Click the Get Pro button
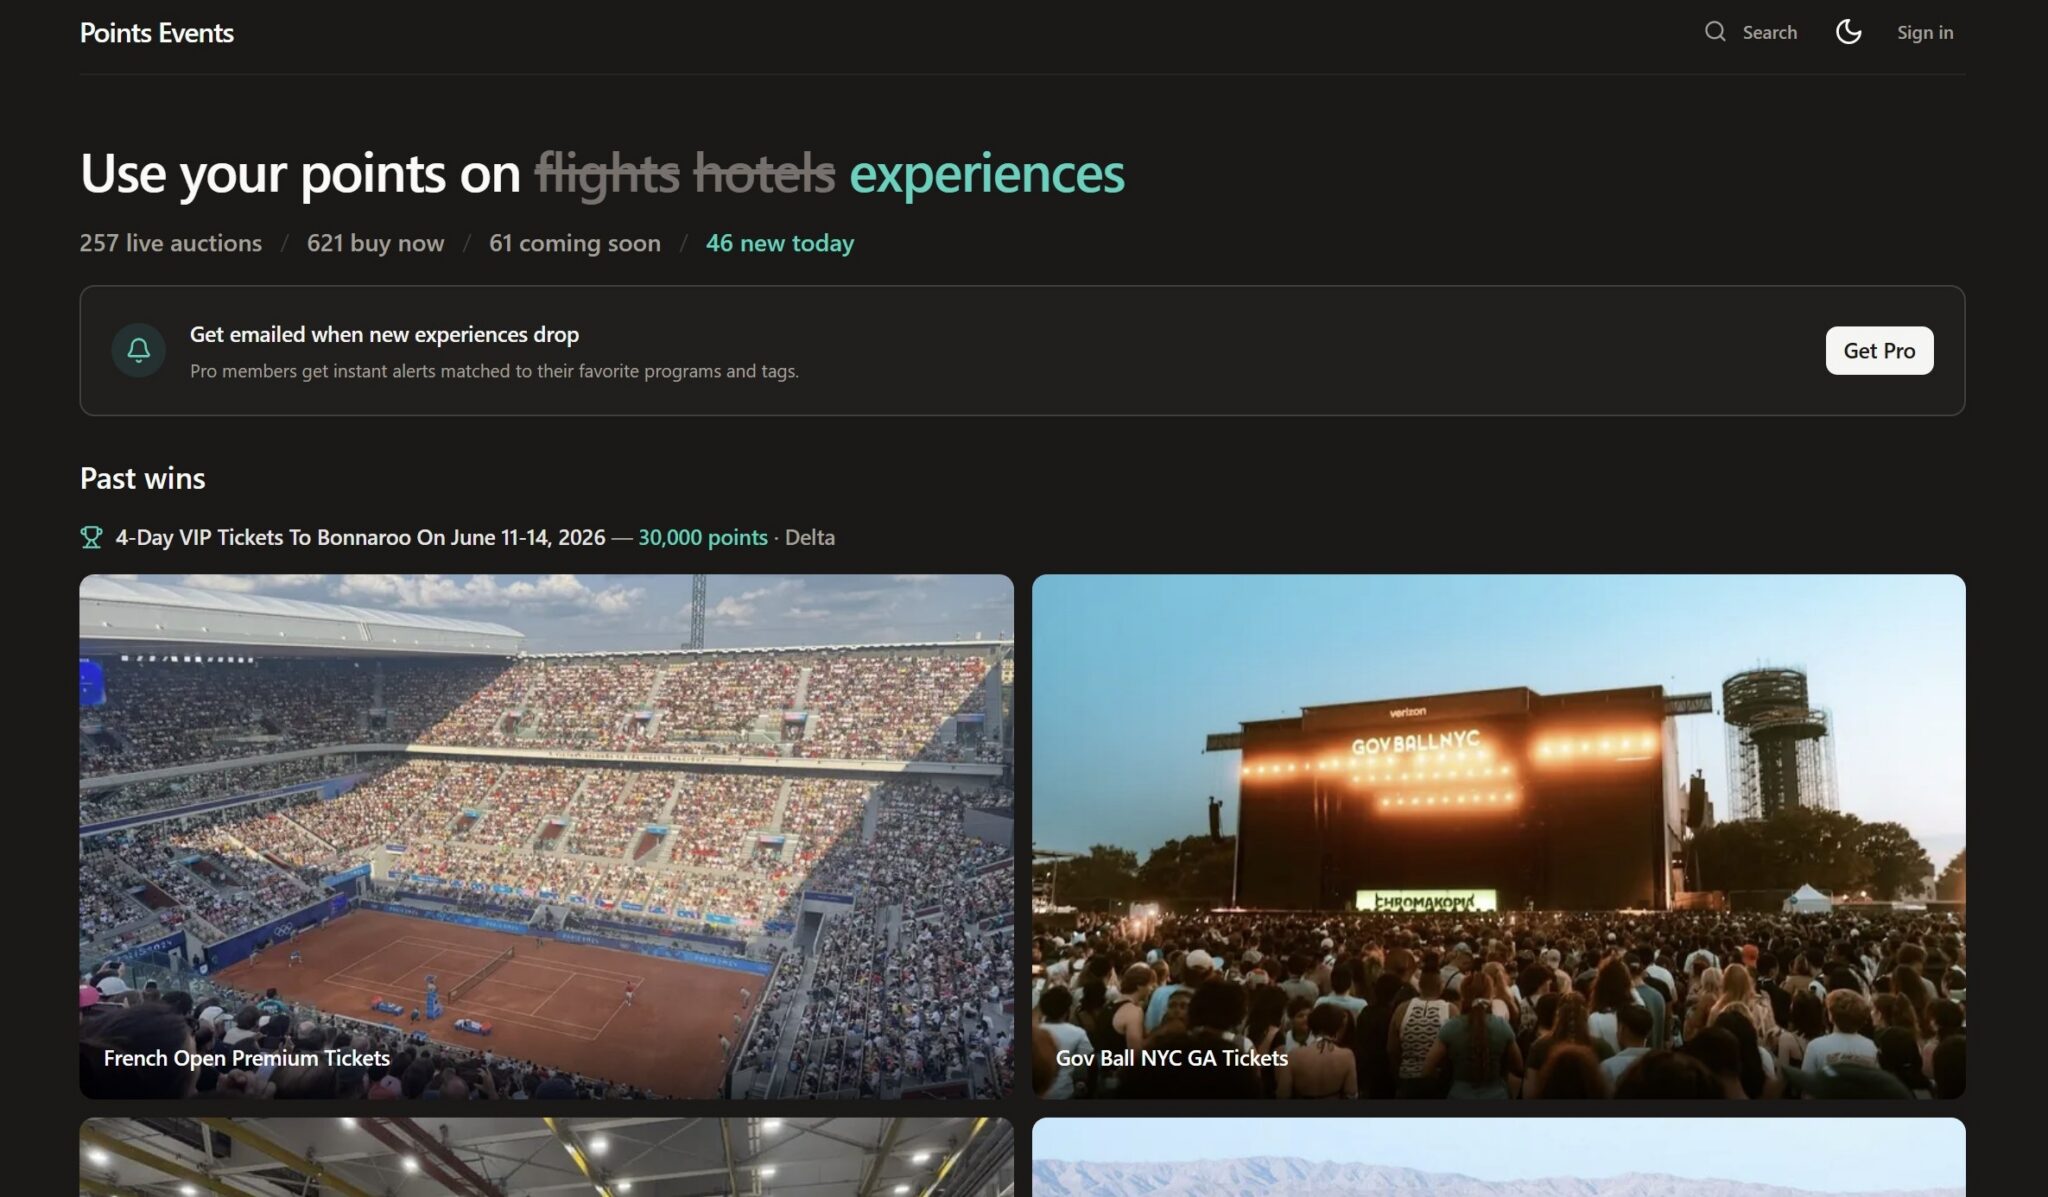 point(1878,351)
